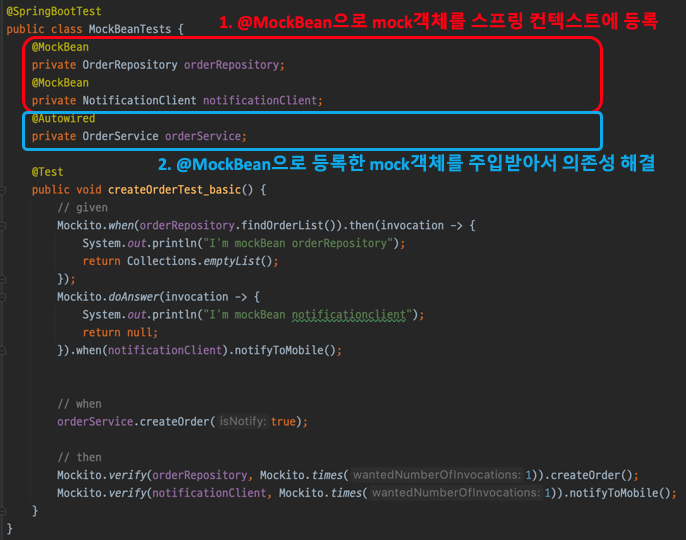Click the doAnswer method call

133,297
